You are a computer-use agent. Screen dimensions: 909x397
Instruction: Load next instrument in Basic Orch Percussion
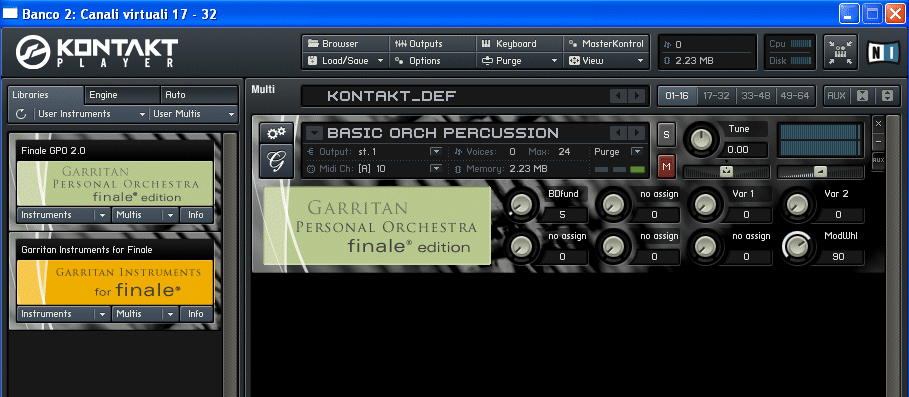(x=636, y=133)
